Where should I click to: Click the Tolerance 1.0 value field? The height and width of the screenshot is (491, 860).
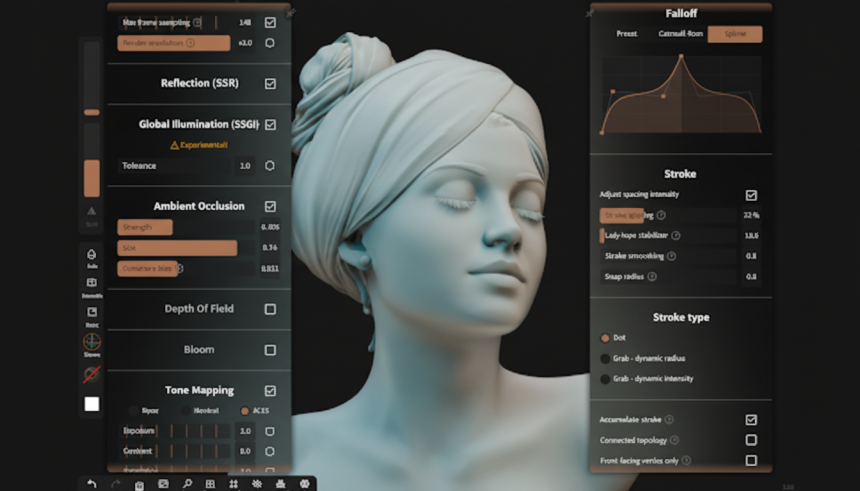[x=245, y=166]
